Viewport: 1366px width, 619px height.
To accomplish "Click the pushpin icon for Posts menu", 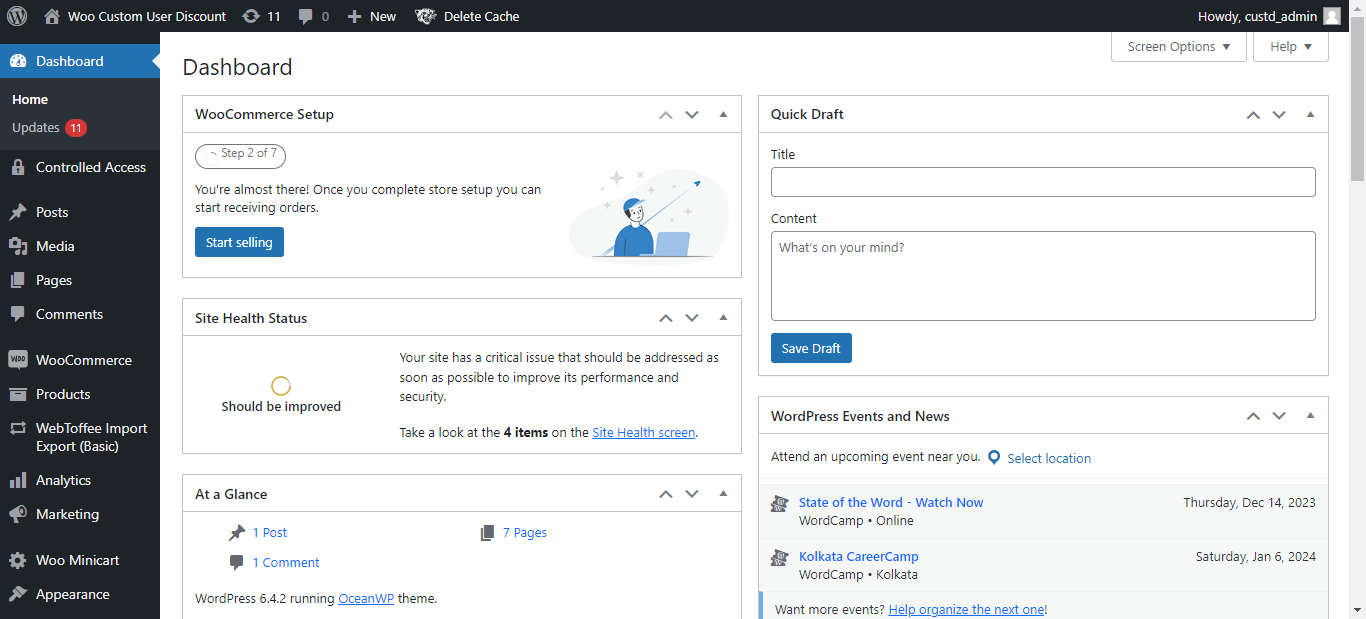I will point(18,212).
